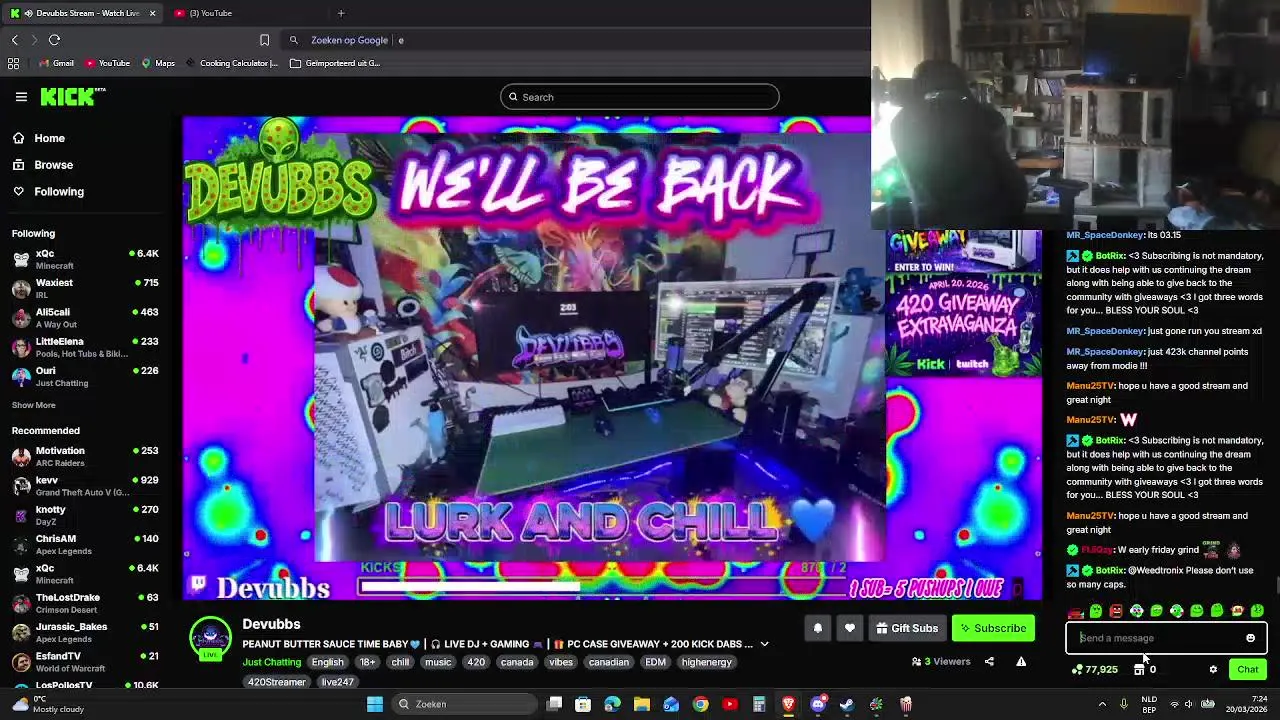Click the EDM tag
The width and height of the screenshot is (1280, 720).
click(x=655, y=662)
